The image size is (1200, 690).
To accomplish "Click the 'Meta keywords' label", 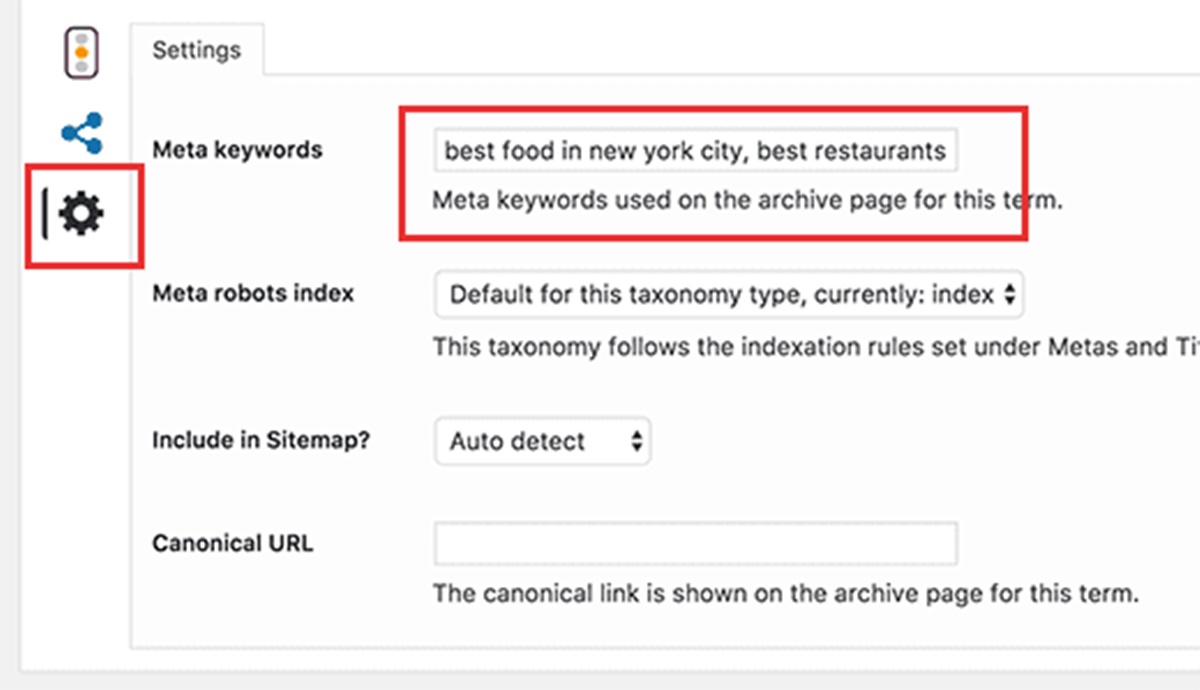I will pos(237,150).
